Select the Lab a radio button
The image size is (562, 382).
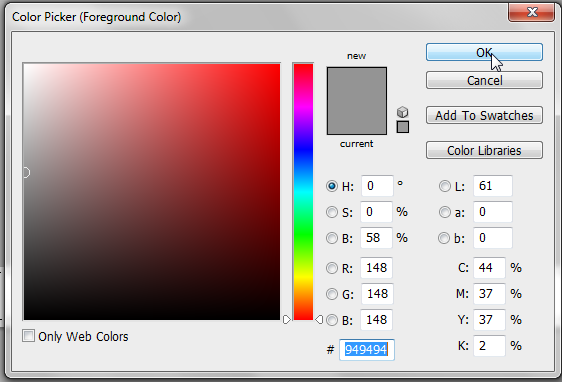445,212
